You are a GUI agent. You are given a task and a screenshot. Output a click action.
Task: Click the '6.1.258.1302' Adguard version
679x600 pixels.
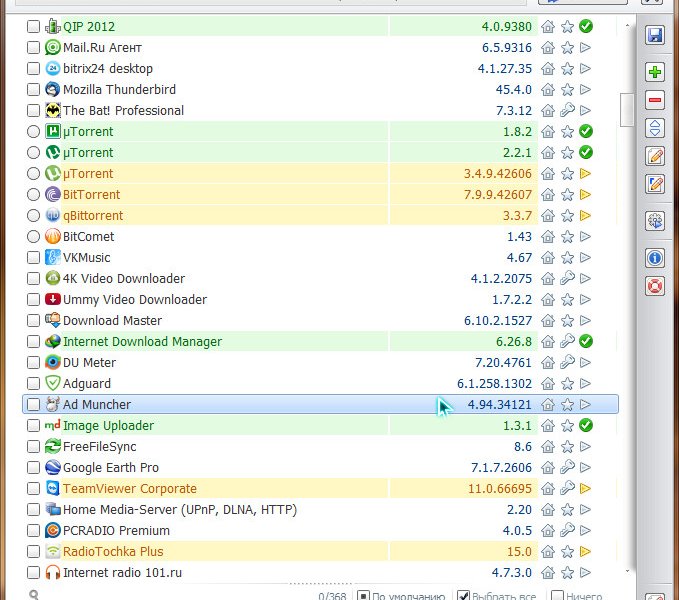494,384
